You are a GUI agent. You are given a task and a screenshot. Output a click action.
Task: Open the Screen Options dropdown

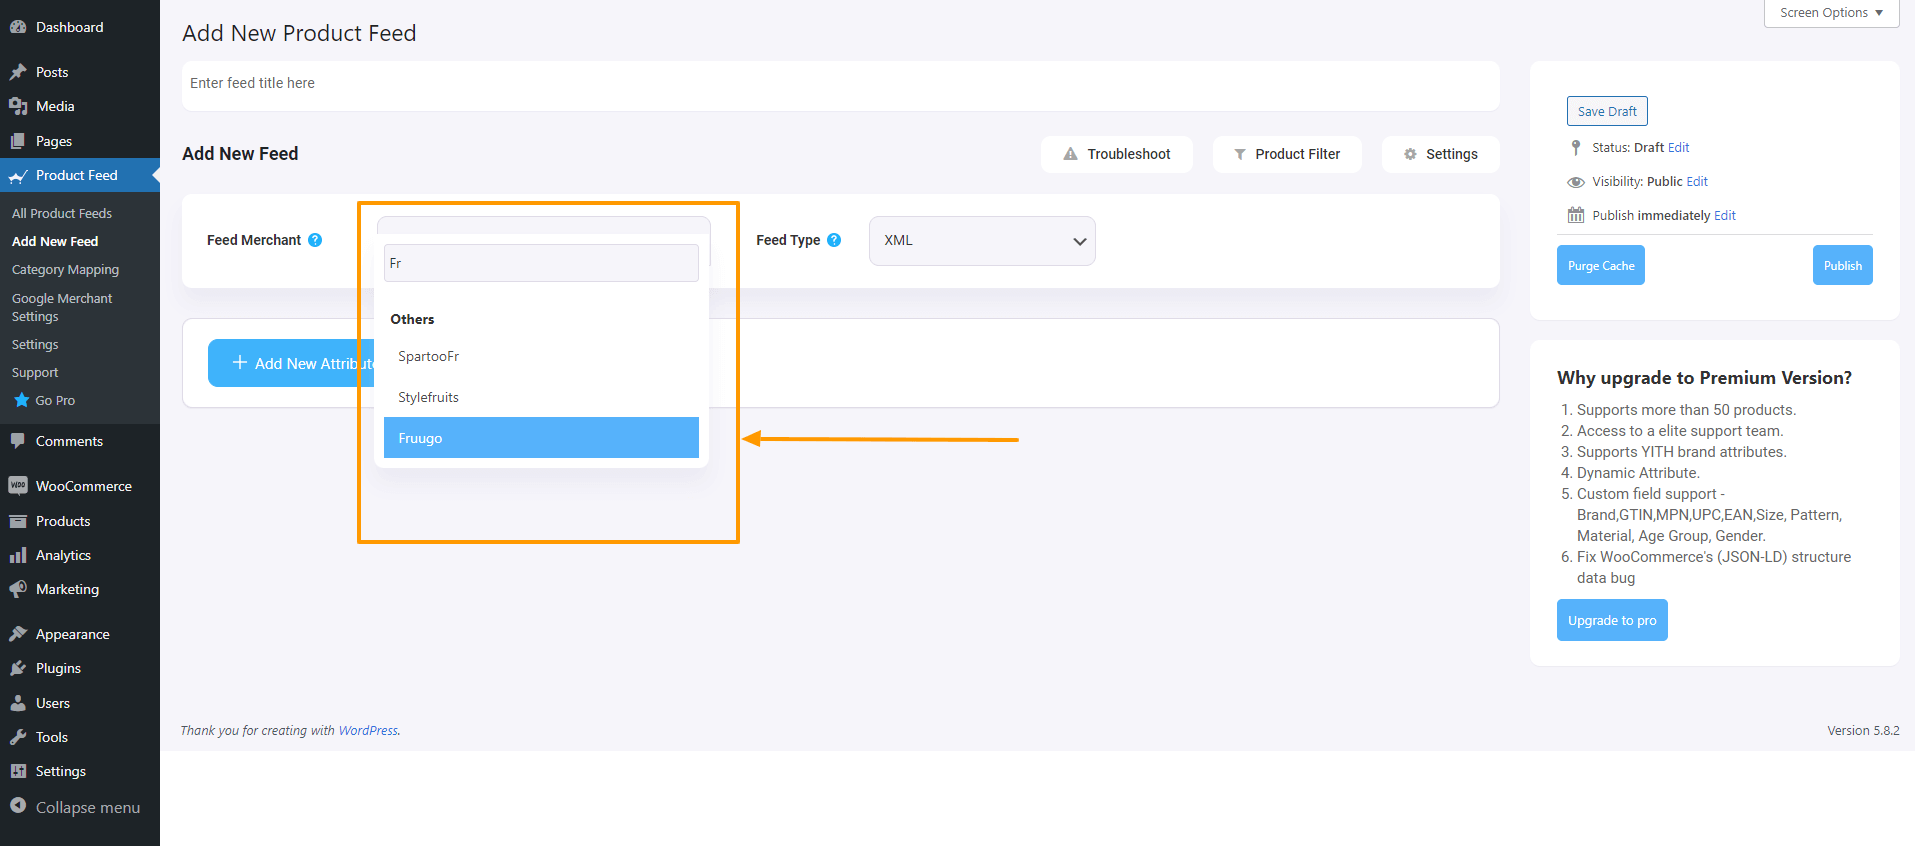click(x=1831, y=13)
